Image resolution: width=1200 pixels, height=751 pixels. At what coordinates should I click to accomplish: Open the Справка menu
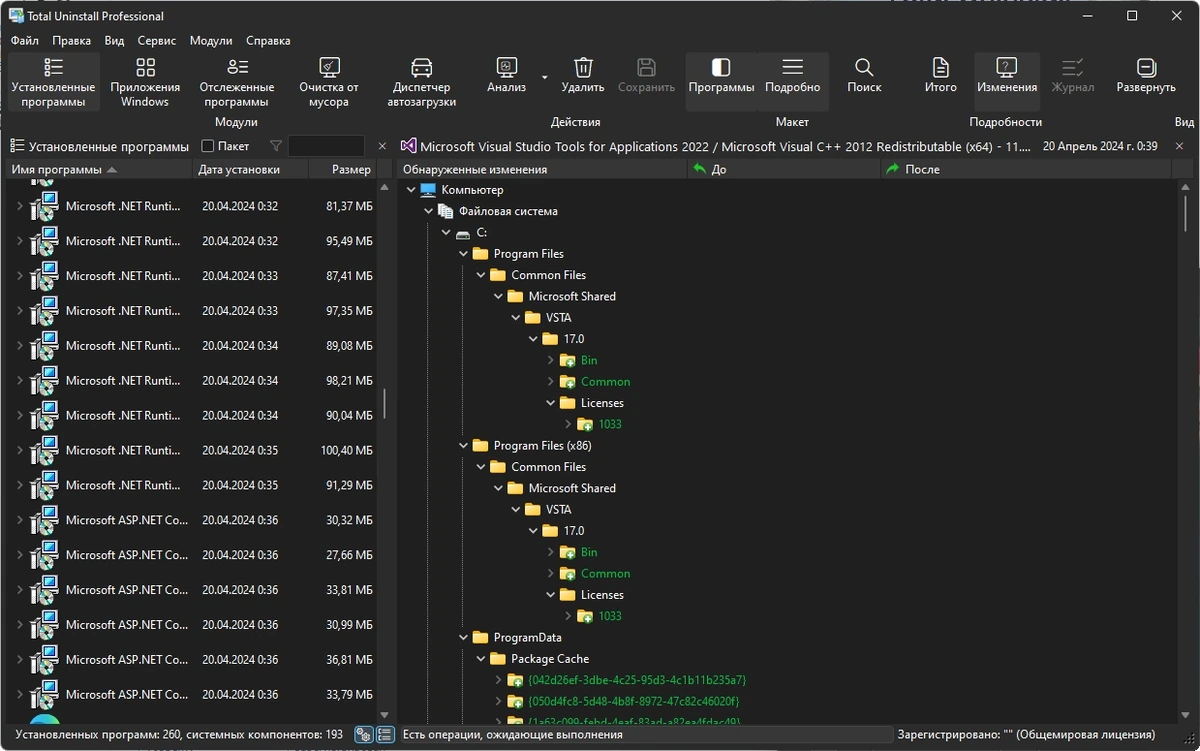pyautogui.click(x=268, y=41)
